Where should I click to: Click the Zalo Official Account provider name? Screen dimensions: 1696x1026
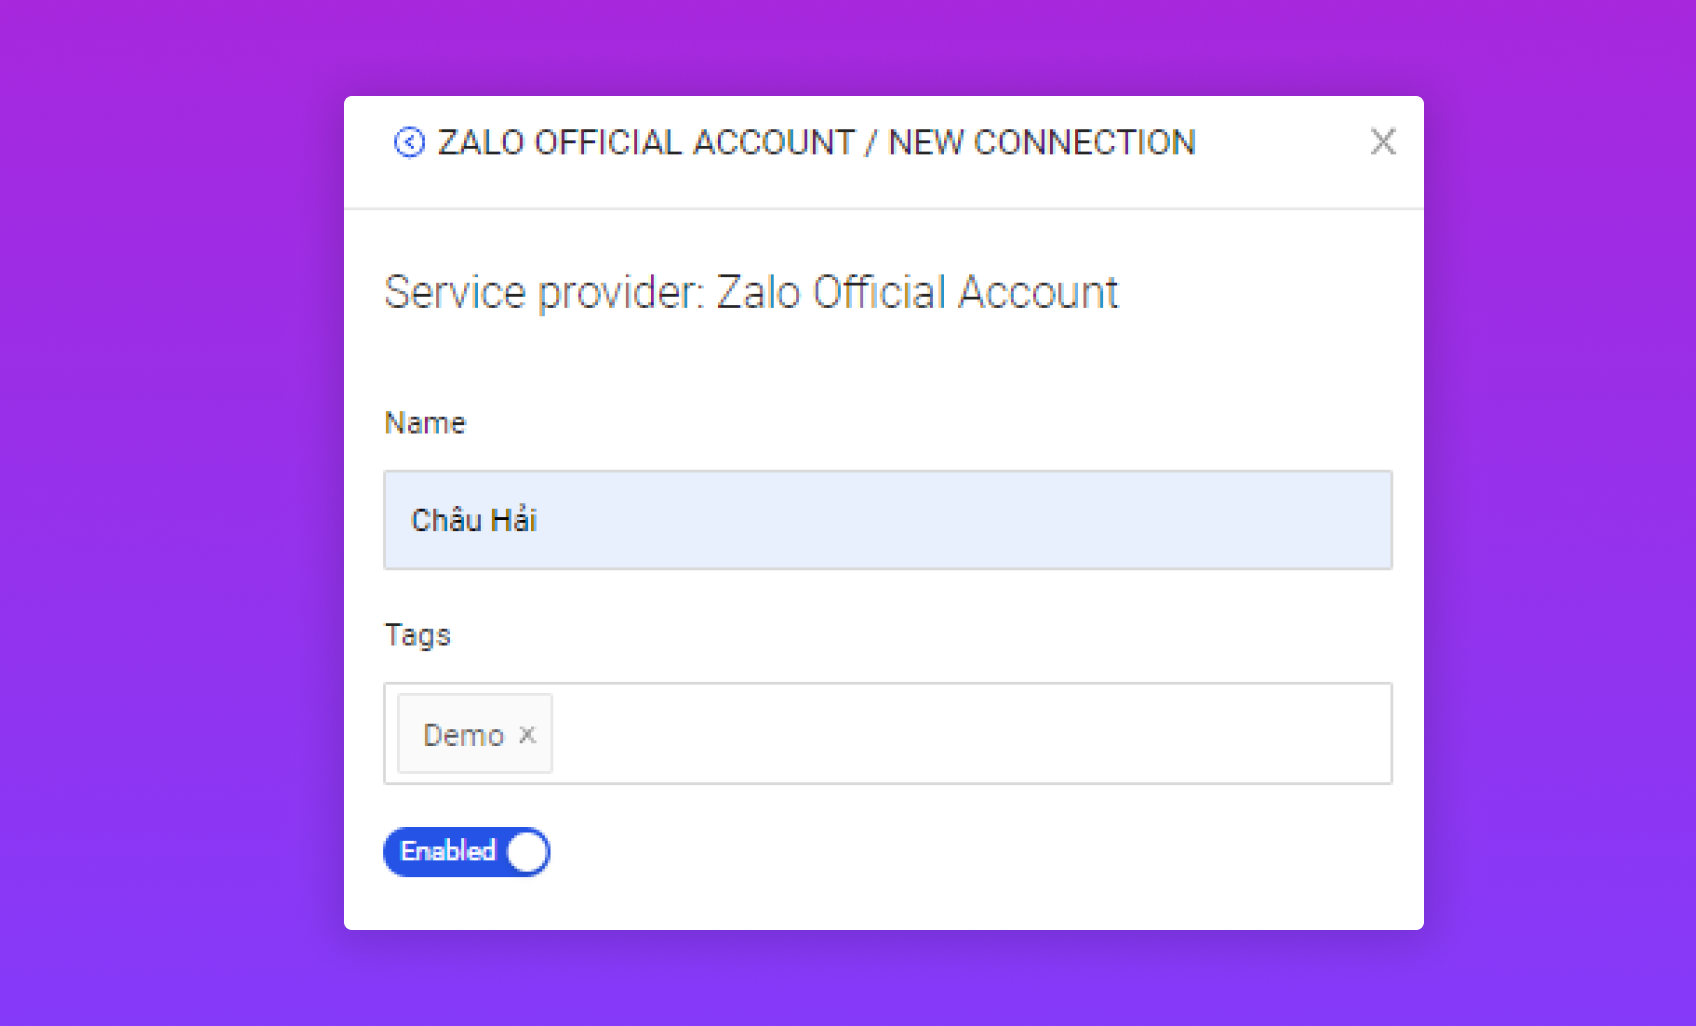(x=917, y=293)
